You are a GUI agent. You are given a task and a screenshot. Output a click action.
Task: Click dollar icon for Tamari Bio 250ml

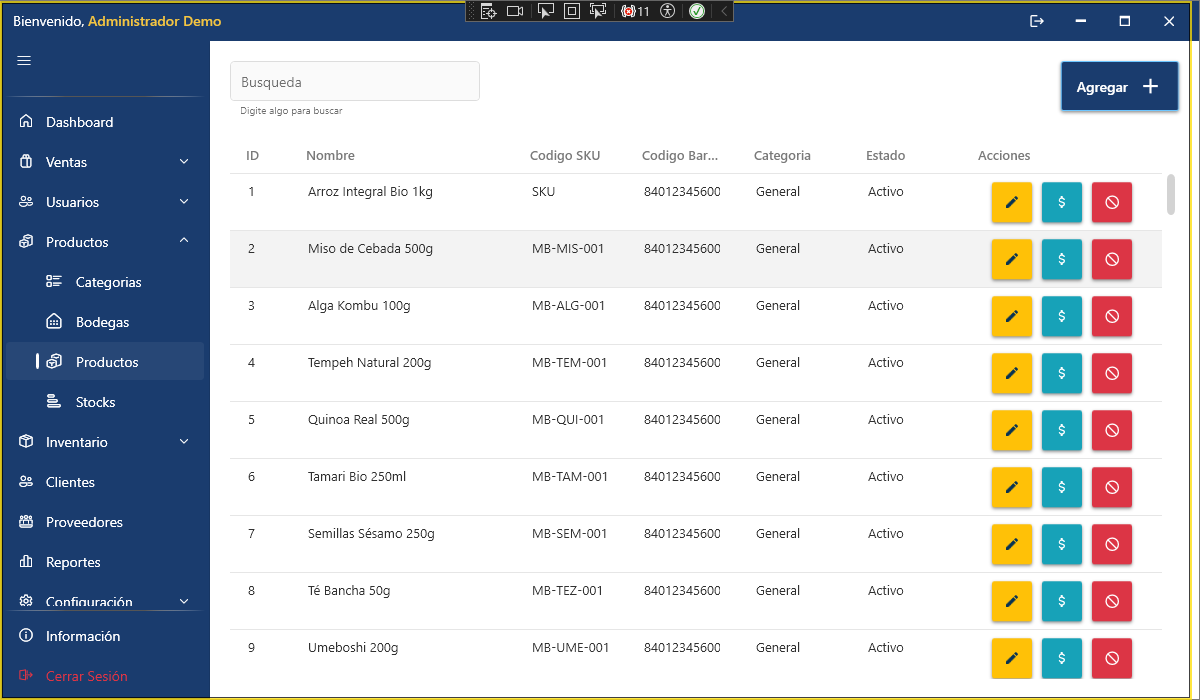(1061, 487)
